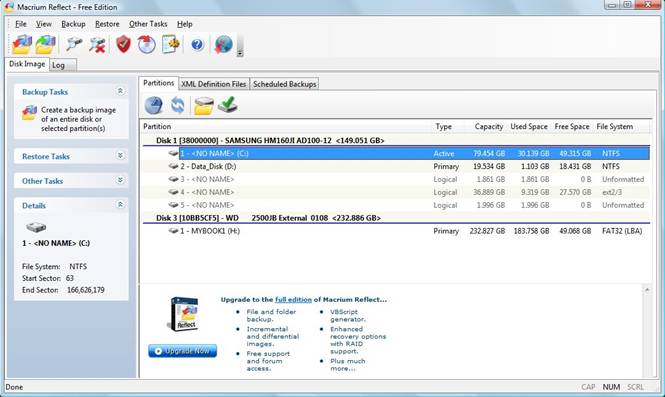Click the globe update check icon
This screenshot has height=397, width=665.
pos(223,45)
